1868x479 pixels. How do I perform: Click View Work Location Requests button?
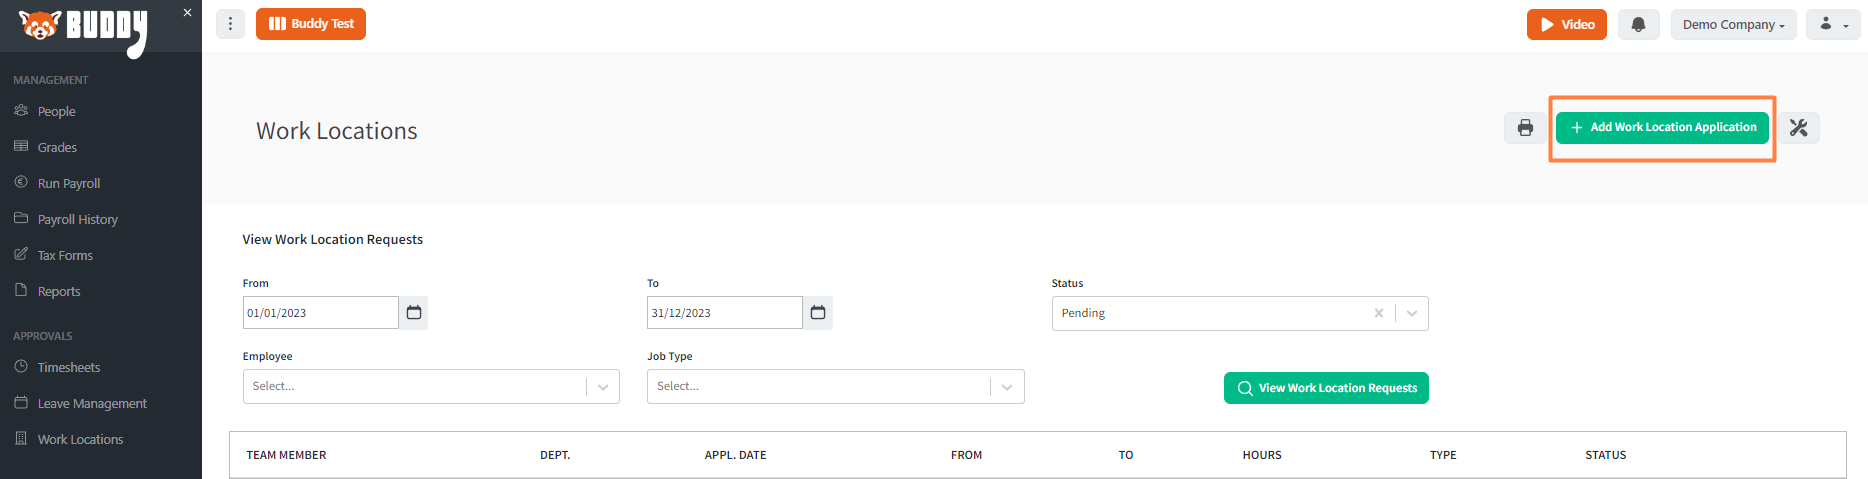click(x=1326, y=388)
